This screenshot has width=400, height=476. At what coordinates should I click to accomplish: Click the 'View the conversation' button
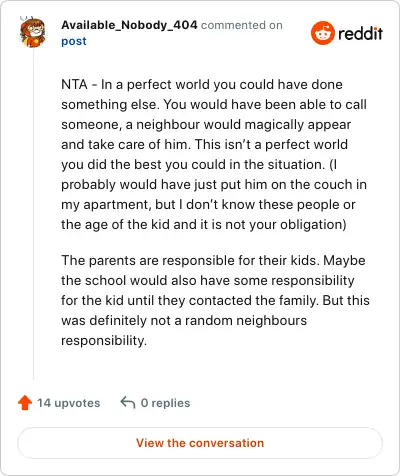point(200,443)
